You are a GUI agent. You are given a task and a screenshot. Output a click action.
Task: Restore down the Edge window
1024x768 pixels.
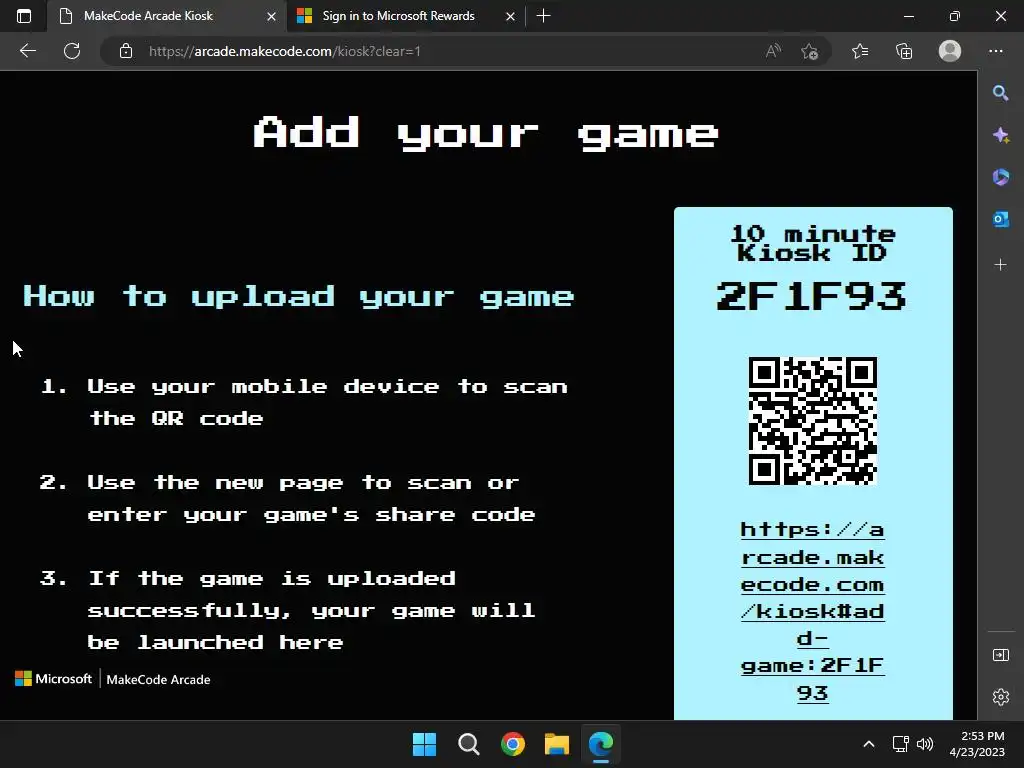point(955,16)
